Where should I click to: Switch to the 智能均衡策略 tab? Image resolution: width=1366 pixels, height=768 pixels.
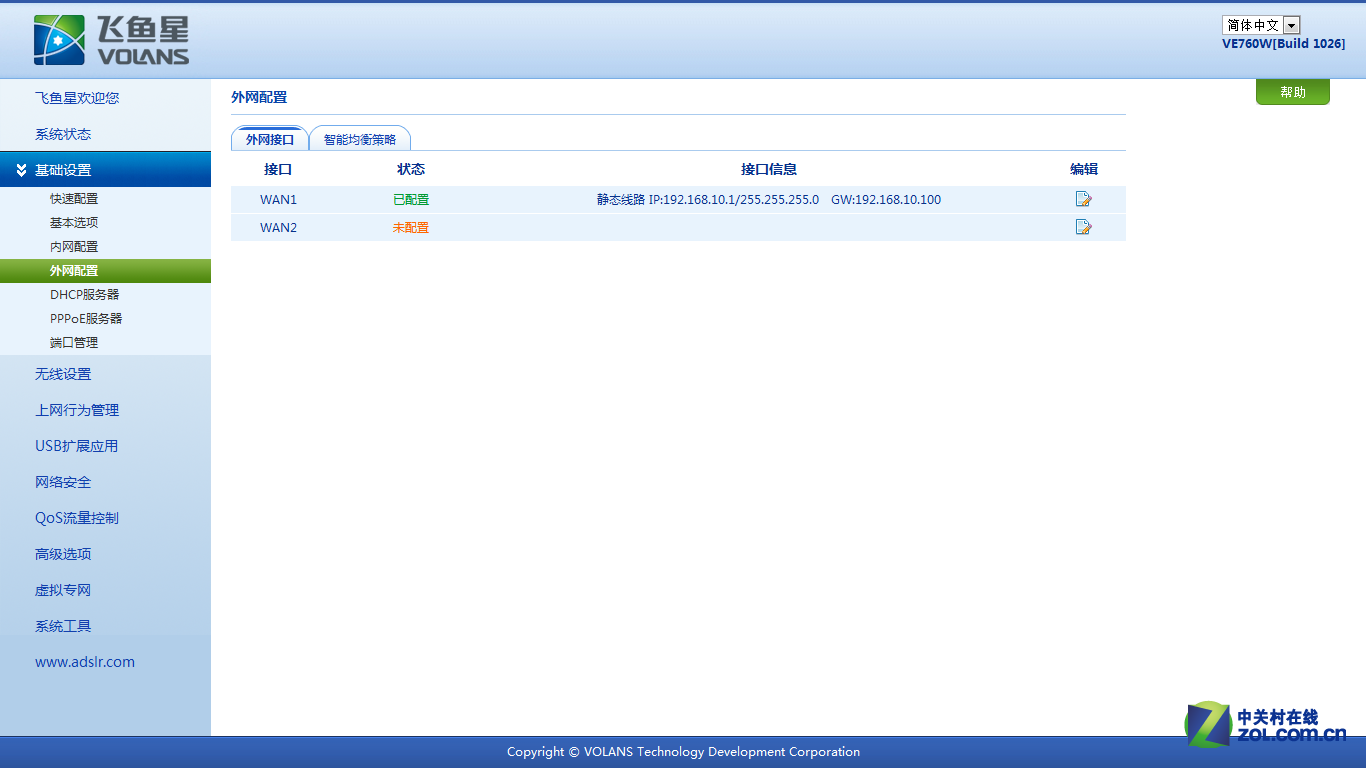[x=360, y=139]
